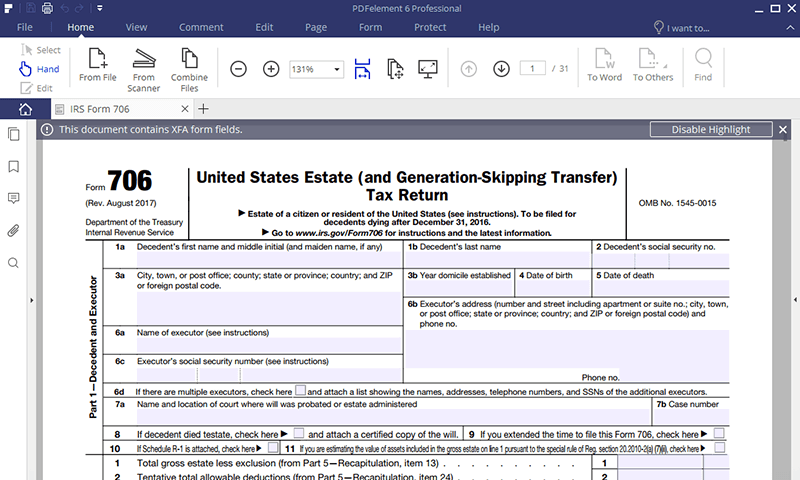Open the Page tab
800x480 pixels.
pyautogui.click(x=316, y=28)
